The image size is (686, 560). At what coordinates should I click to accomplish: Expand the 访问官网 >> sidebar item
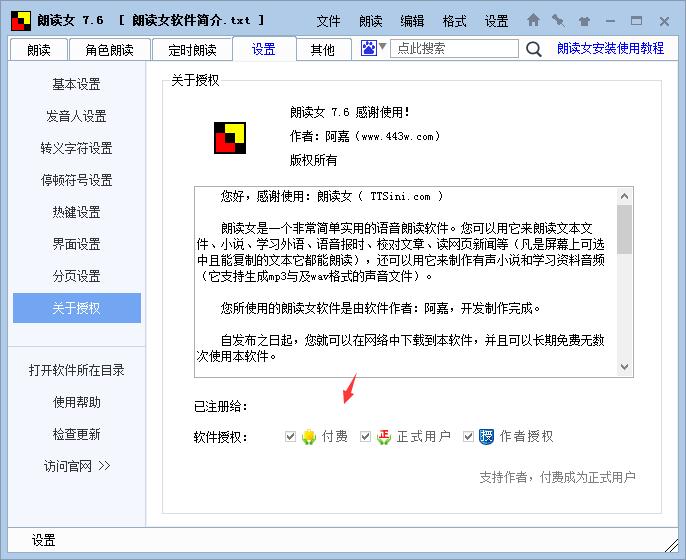pos(77,466)
